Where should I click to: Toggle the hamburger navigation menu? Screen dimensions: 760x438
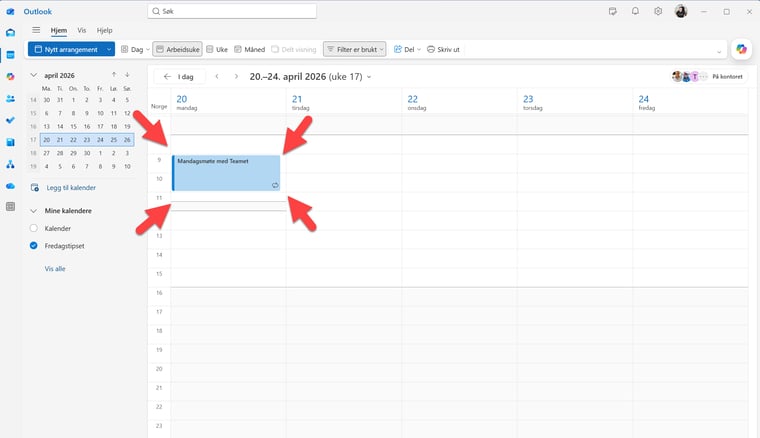coord(37,31)
